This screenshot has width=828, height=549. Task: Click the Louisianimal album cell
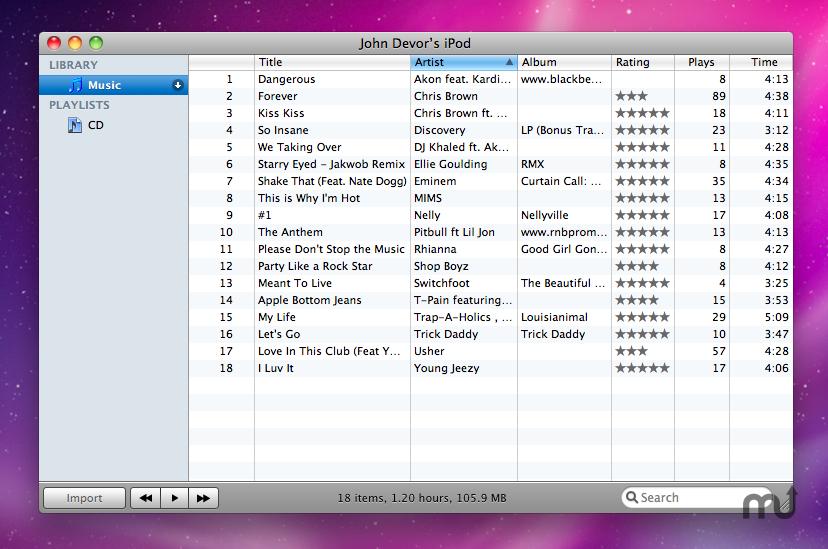click(x=554, y=317)
